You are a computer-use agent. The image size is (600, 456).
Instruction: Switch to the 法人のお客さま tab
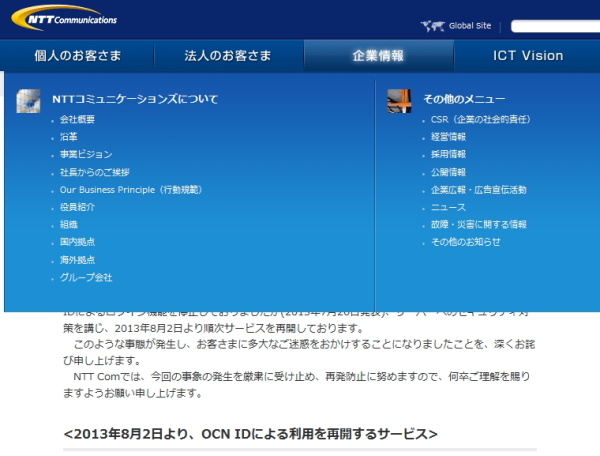(227, 56)
